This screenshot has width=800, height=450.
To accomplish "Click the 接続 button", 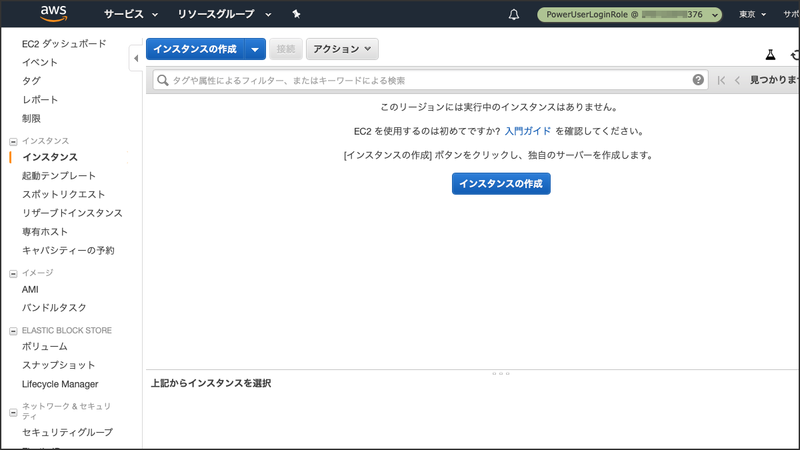I will click(x=286, y=49).
